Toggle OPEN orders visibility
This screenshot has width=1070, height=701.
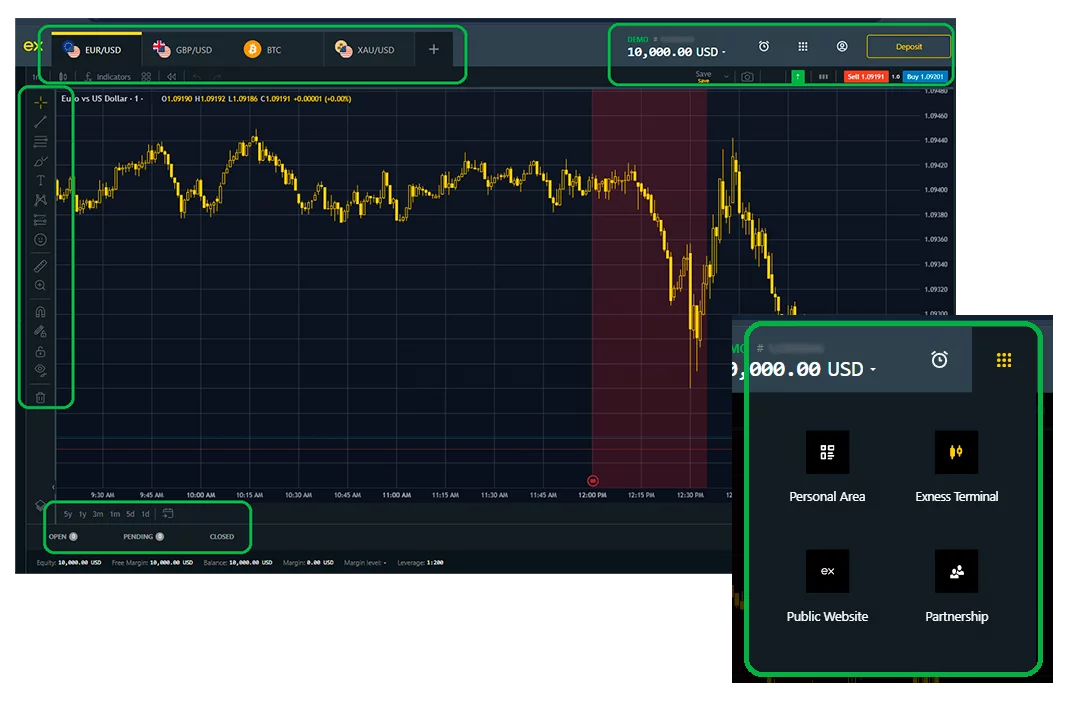[x=73, y=537]
